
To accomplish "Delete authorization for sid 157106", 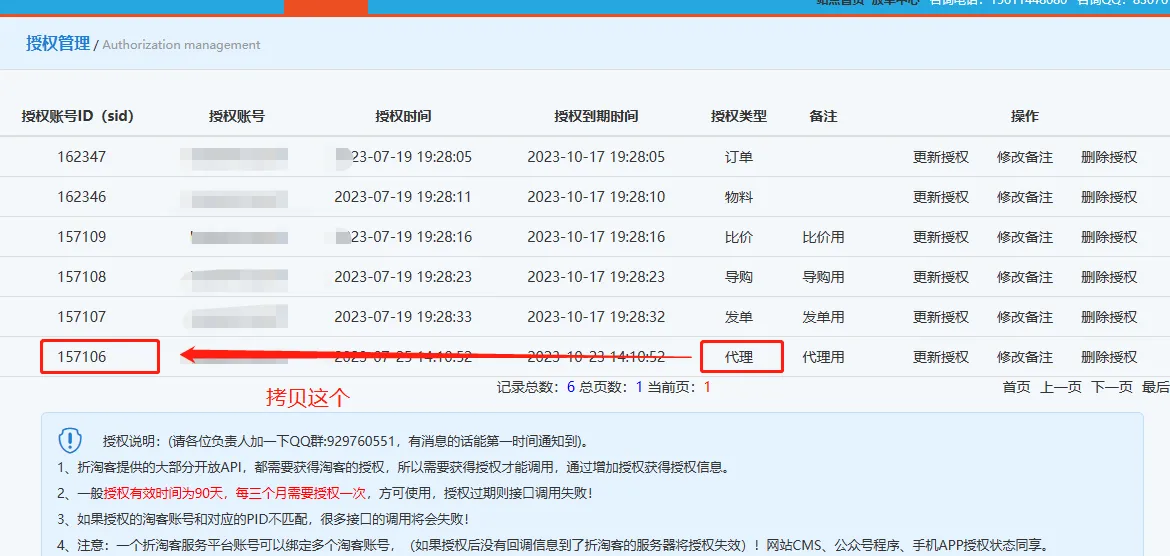I will coord(1108,357).
